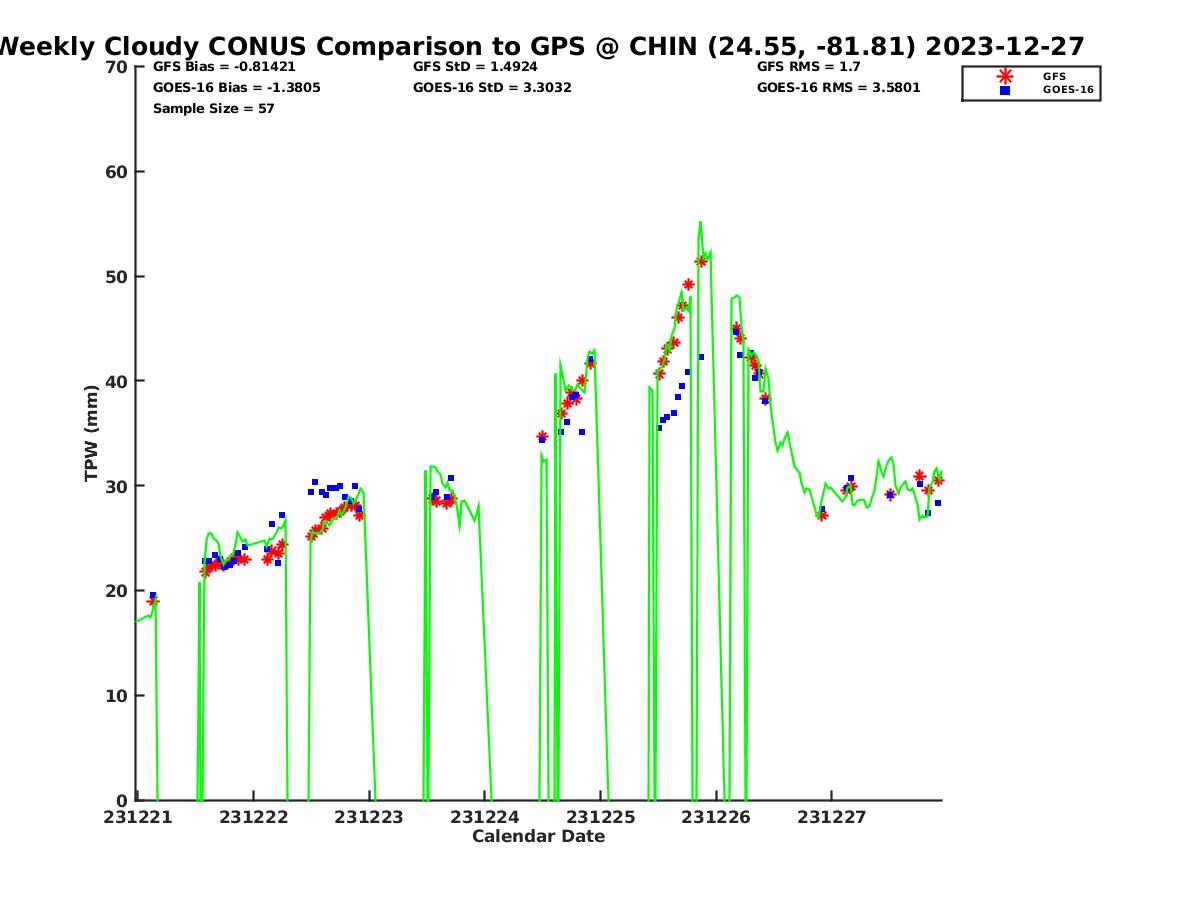Click the 'GOES-16 RMS = 3.5801' statistic
Image resolution: width=1200 pixels, height=900 pixels.
pos(838,88)
